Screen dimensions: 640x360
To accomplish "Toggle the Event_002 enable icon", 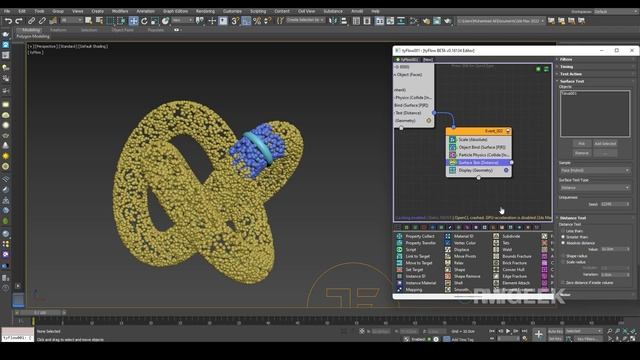I will 508,131.
